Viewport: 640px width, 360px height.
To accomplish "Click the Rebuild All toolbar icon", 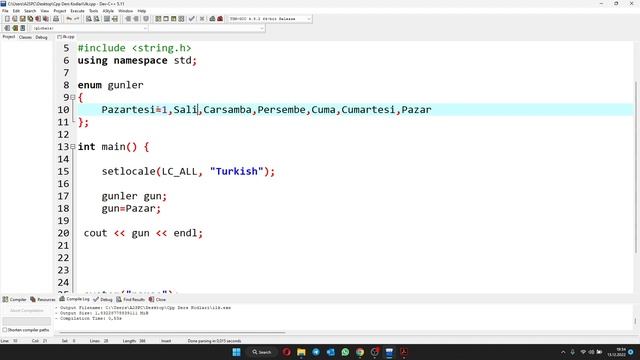I will [x=181, y=19].
